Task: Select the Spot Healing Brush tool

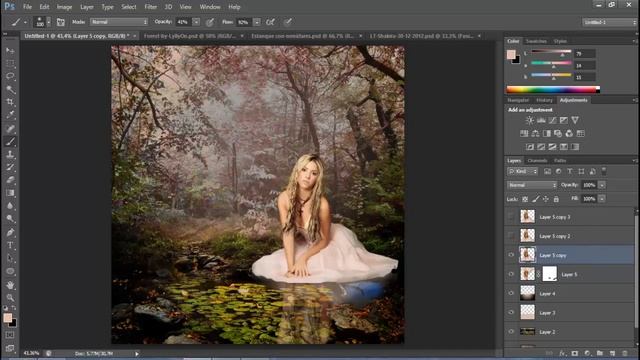Action: click(10, 128)
